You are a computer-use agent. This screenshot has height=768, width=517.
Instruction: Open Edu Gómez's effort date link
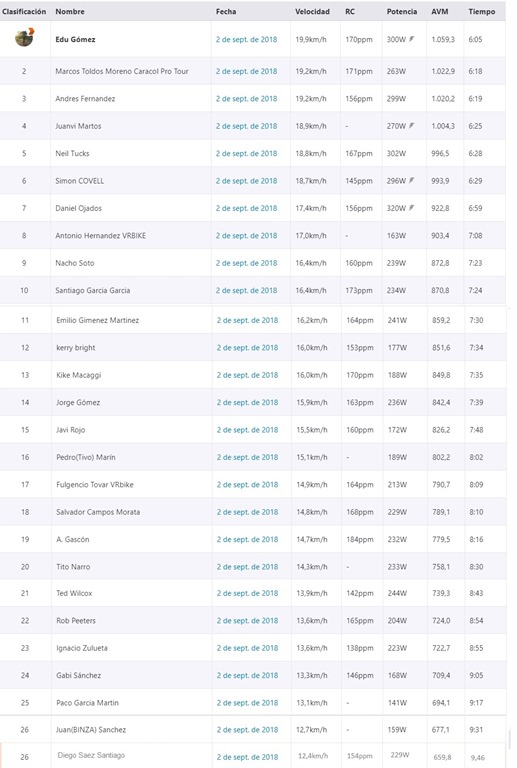[246, 40]
